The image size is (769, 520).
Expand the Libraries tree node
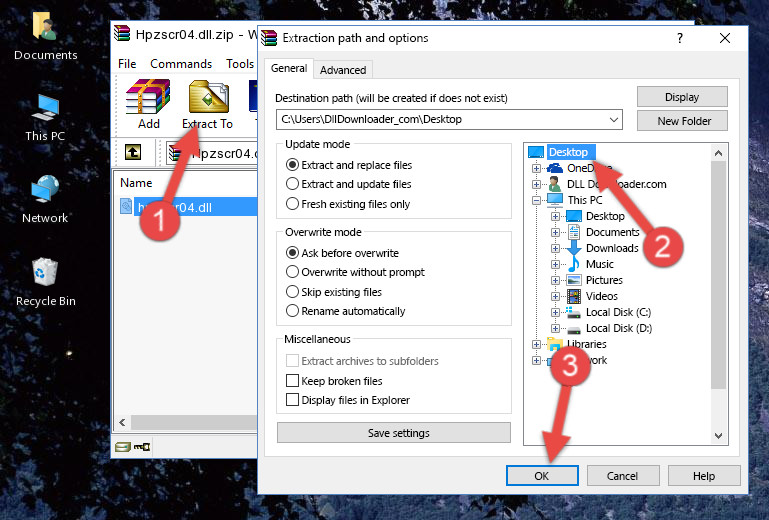537,344
